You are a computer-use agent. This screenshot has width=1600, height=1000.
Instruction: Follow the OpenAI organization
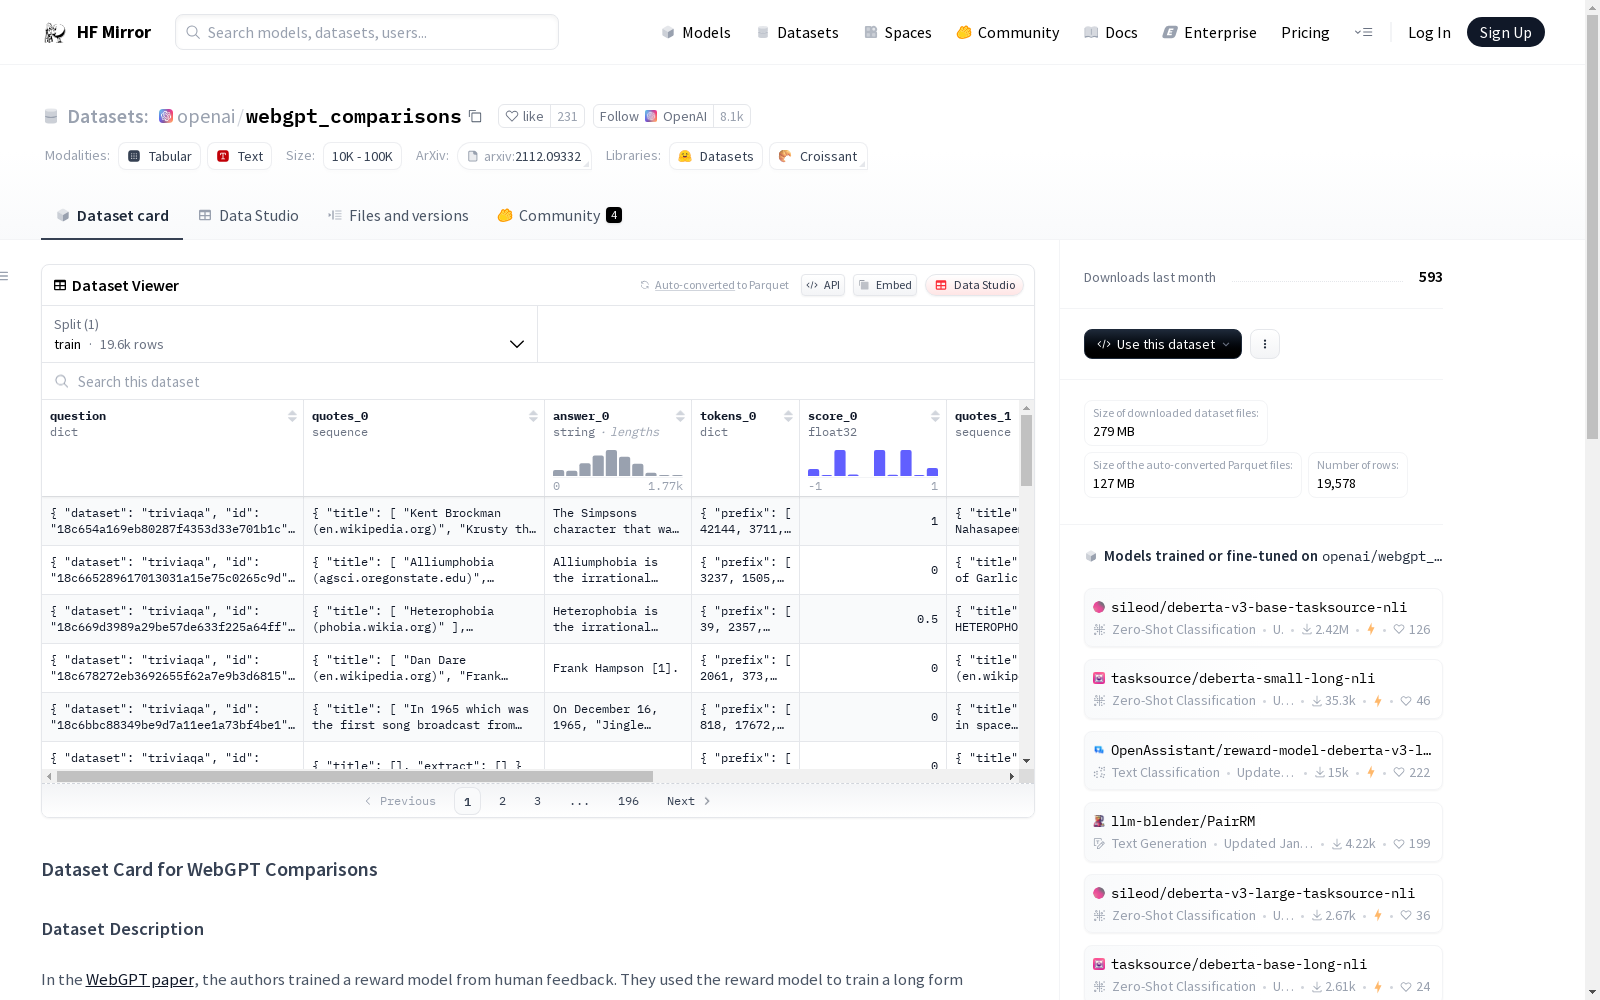click(x=653, y=116)
